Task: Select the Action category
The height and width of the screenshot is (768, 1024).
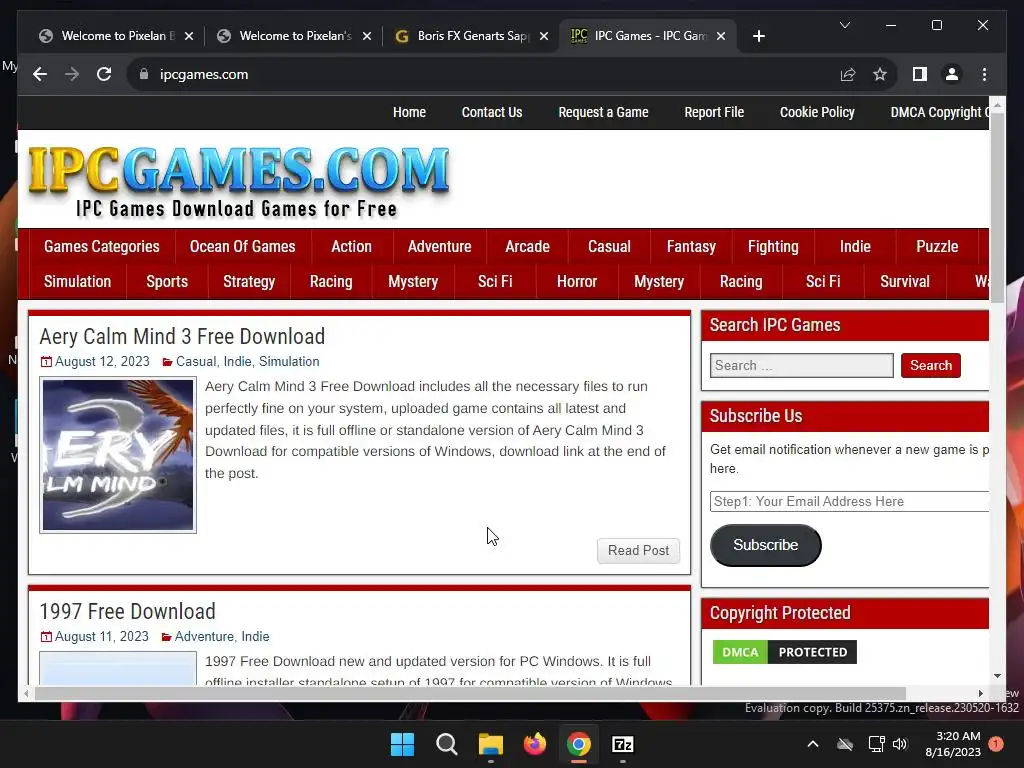Action: pos(351,246)
